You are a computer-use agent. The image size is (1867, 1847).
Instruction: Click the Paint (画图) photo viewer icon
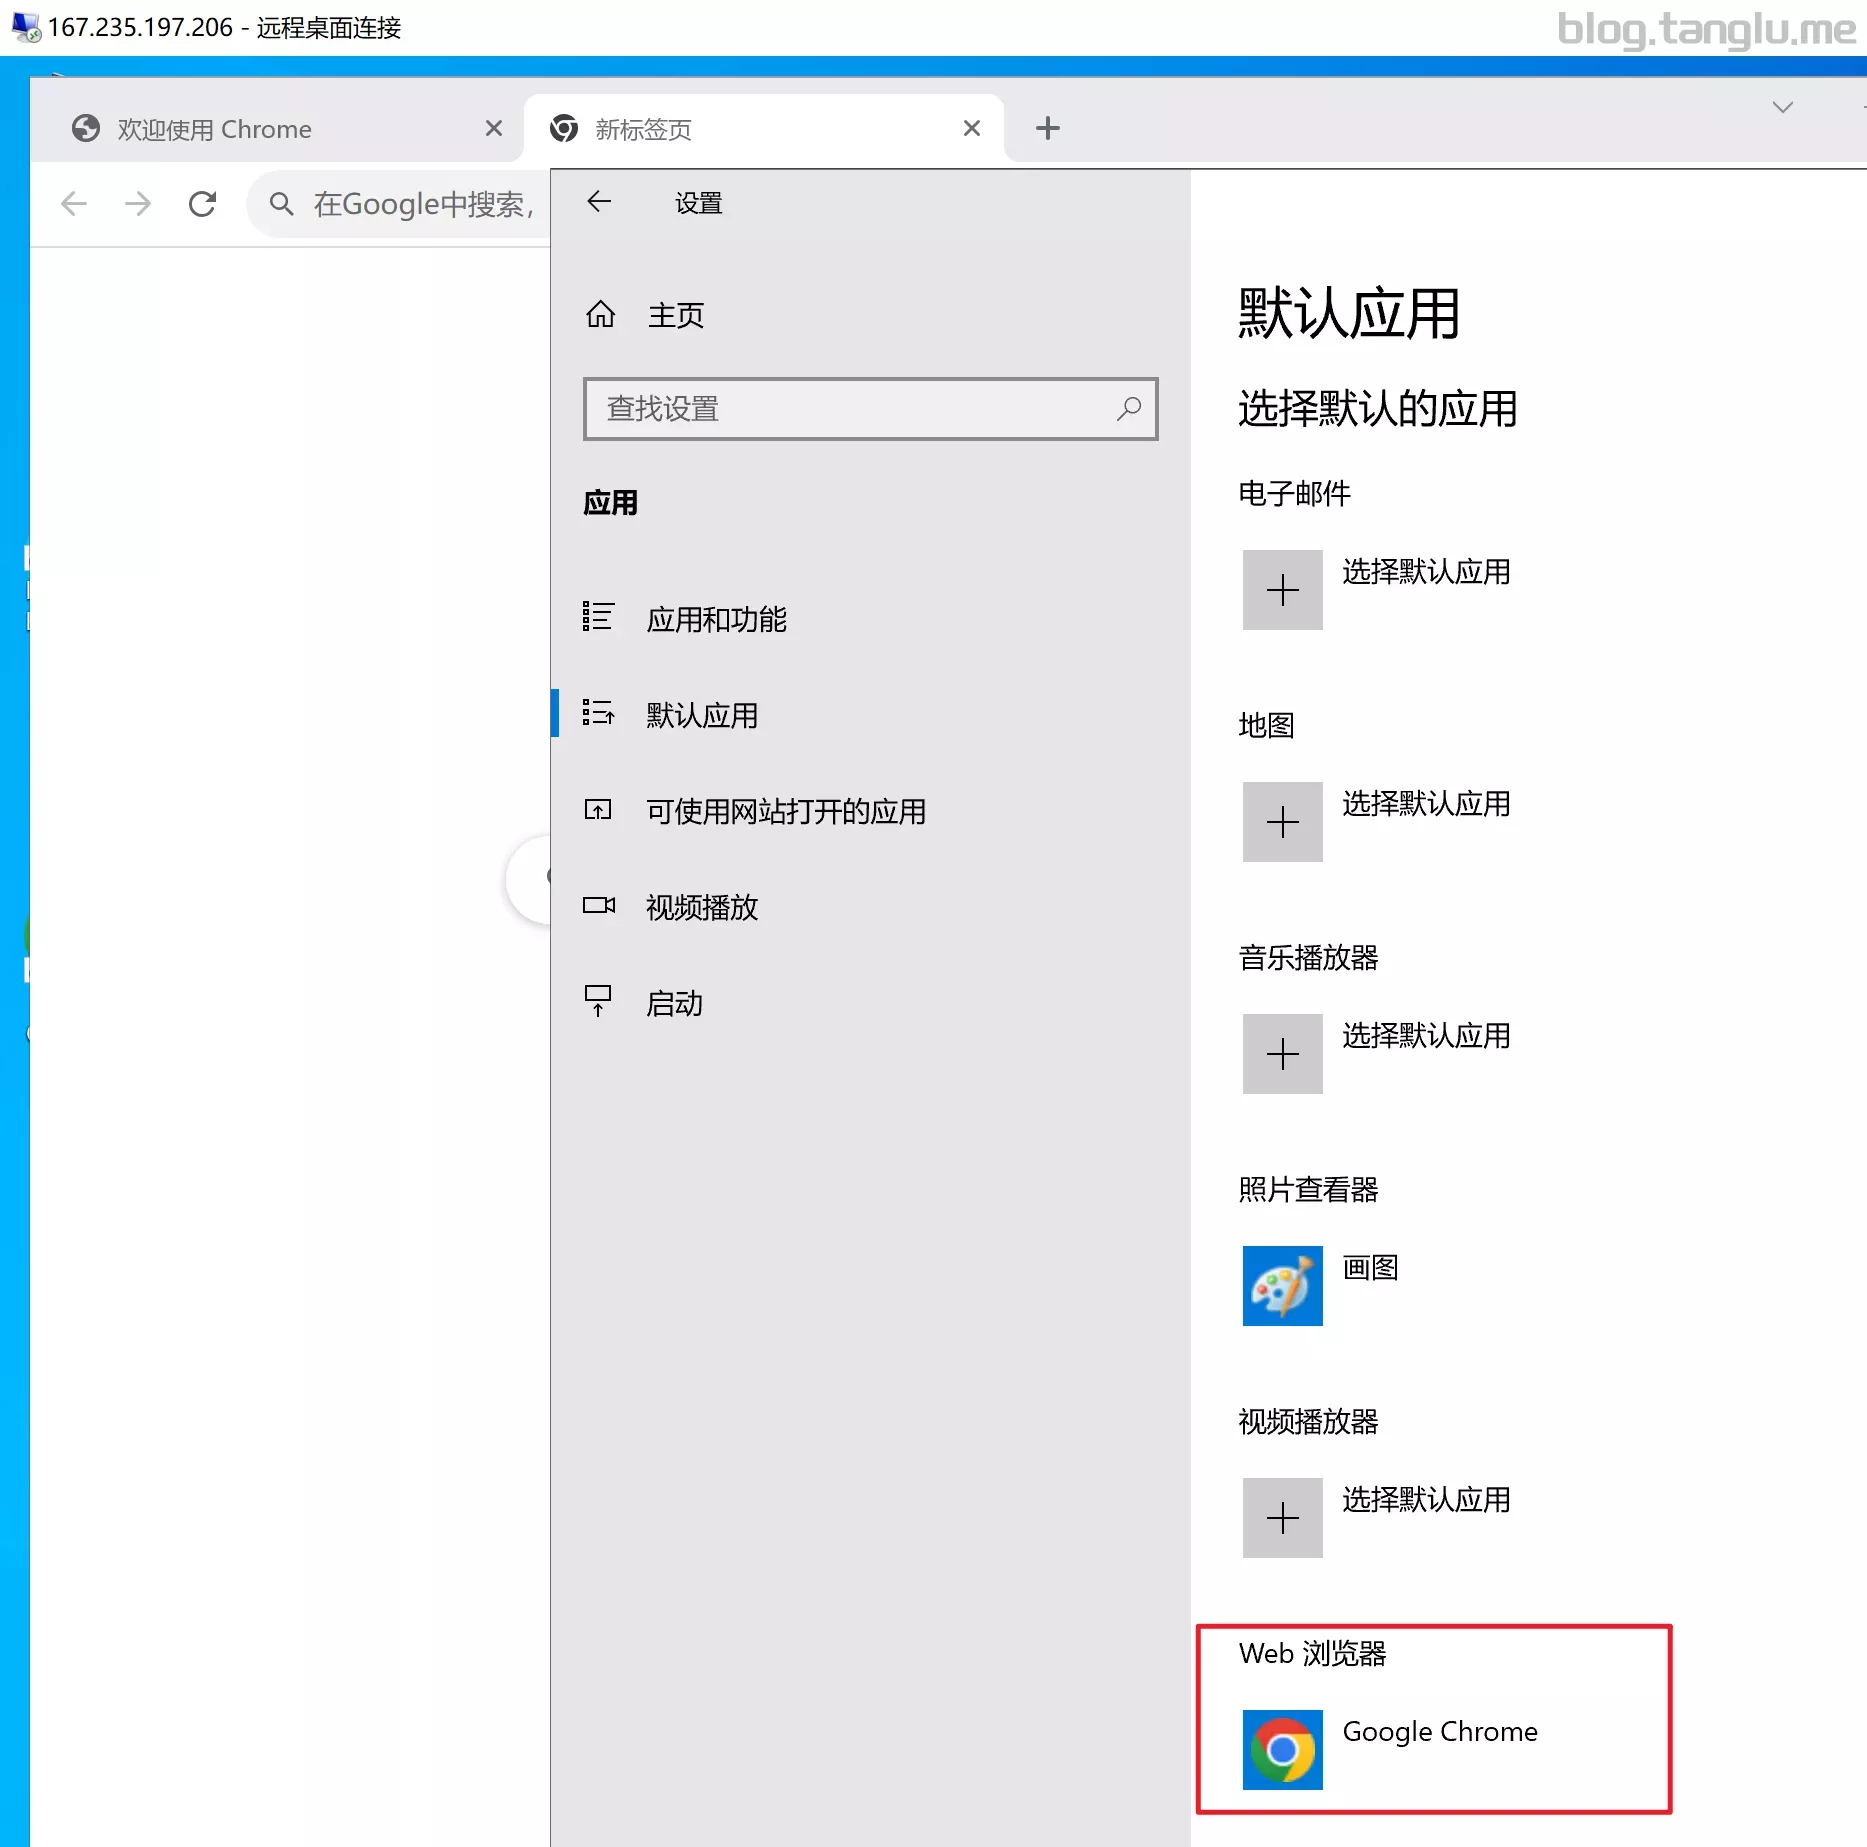click(1282, 1285)
